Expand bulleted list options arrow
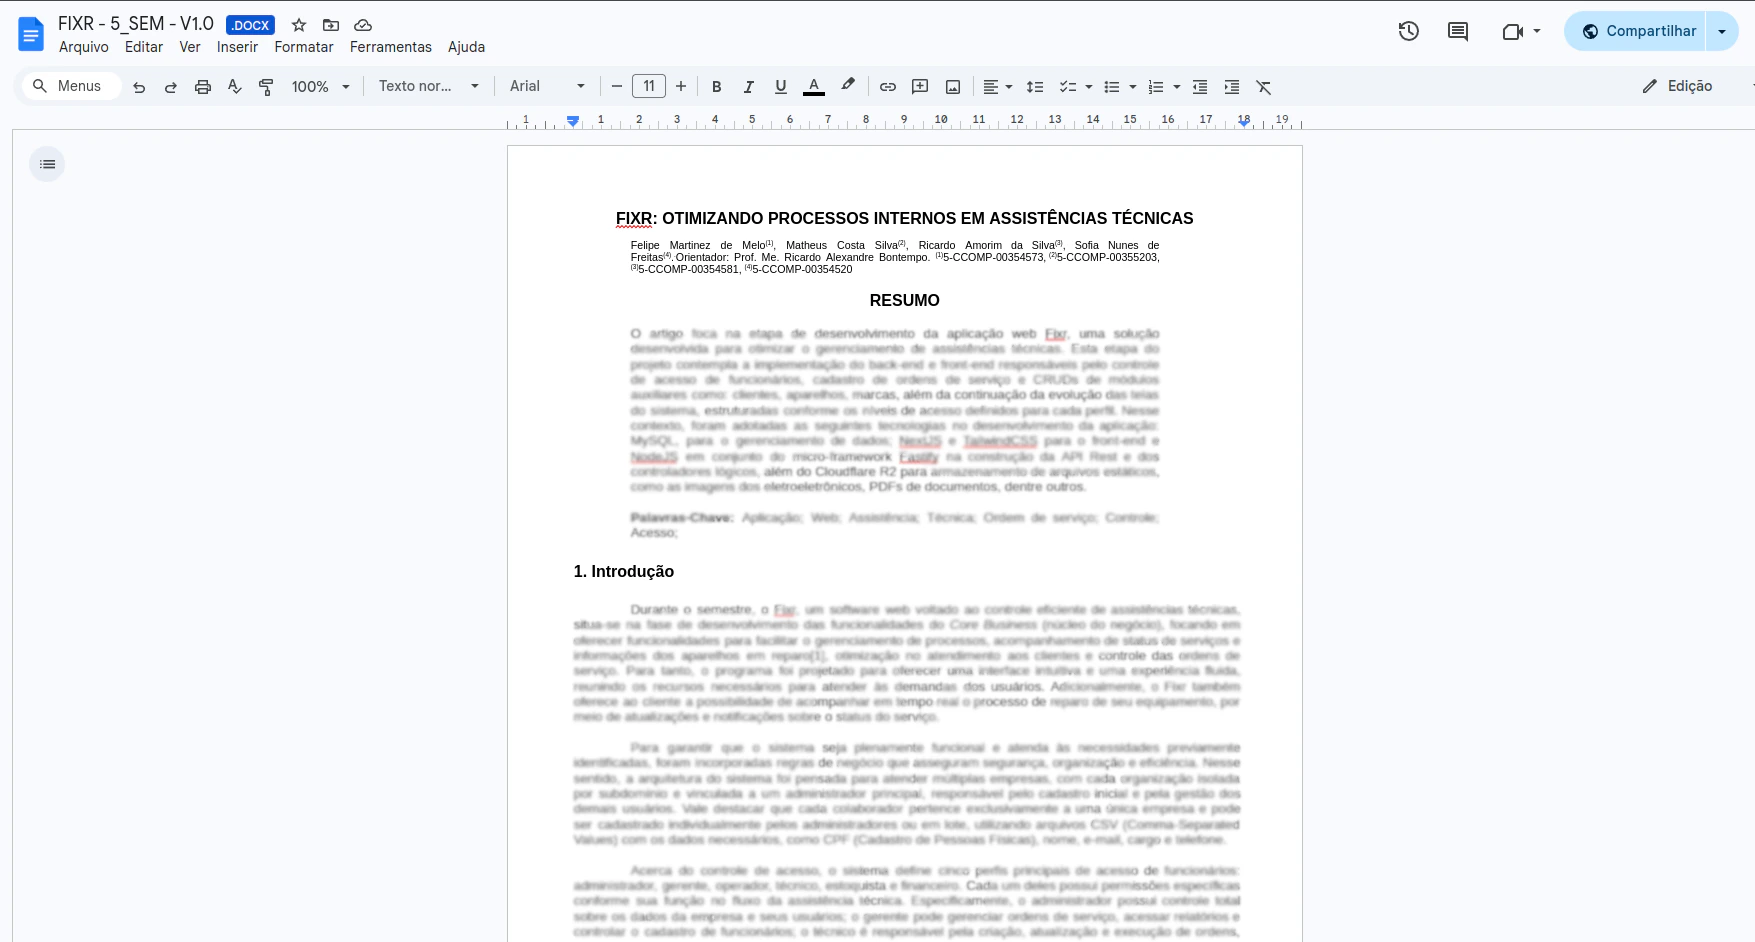The width and height of the screenshot is (1755, 942). (1133, 87)
